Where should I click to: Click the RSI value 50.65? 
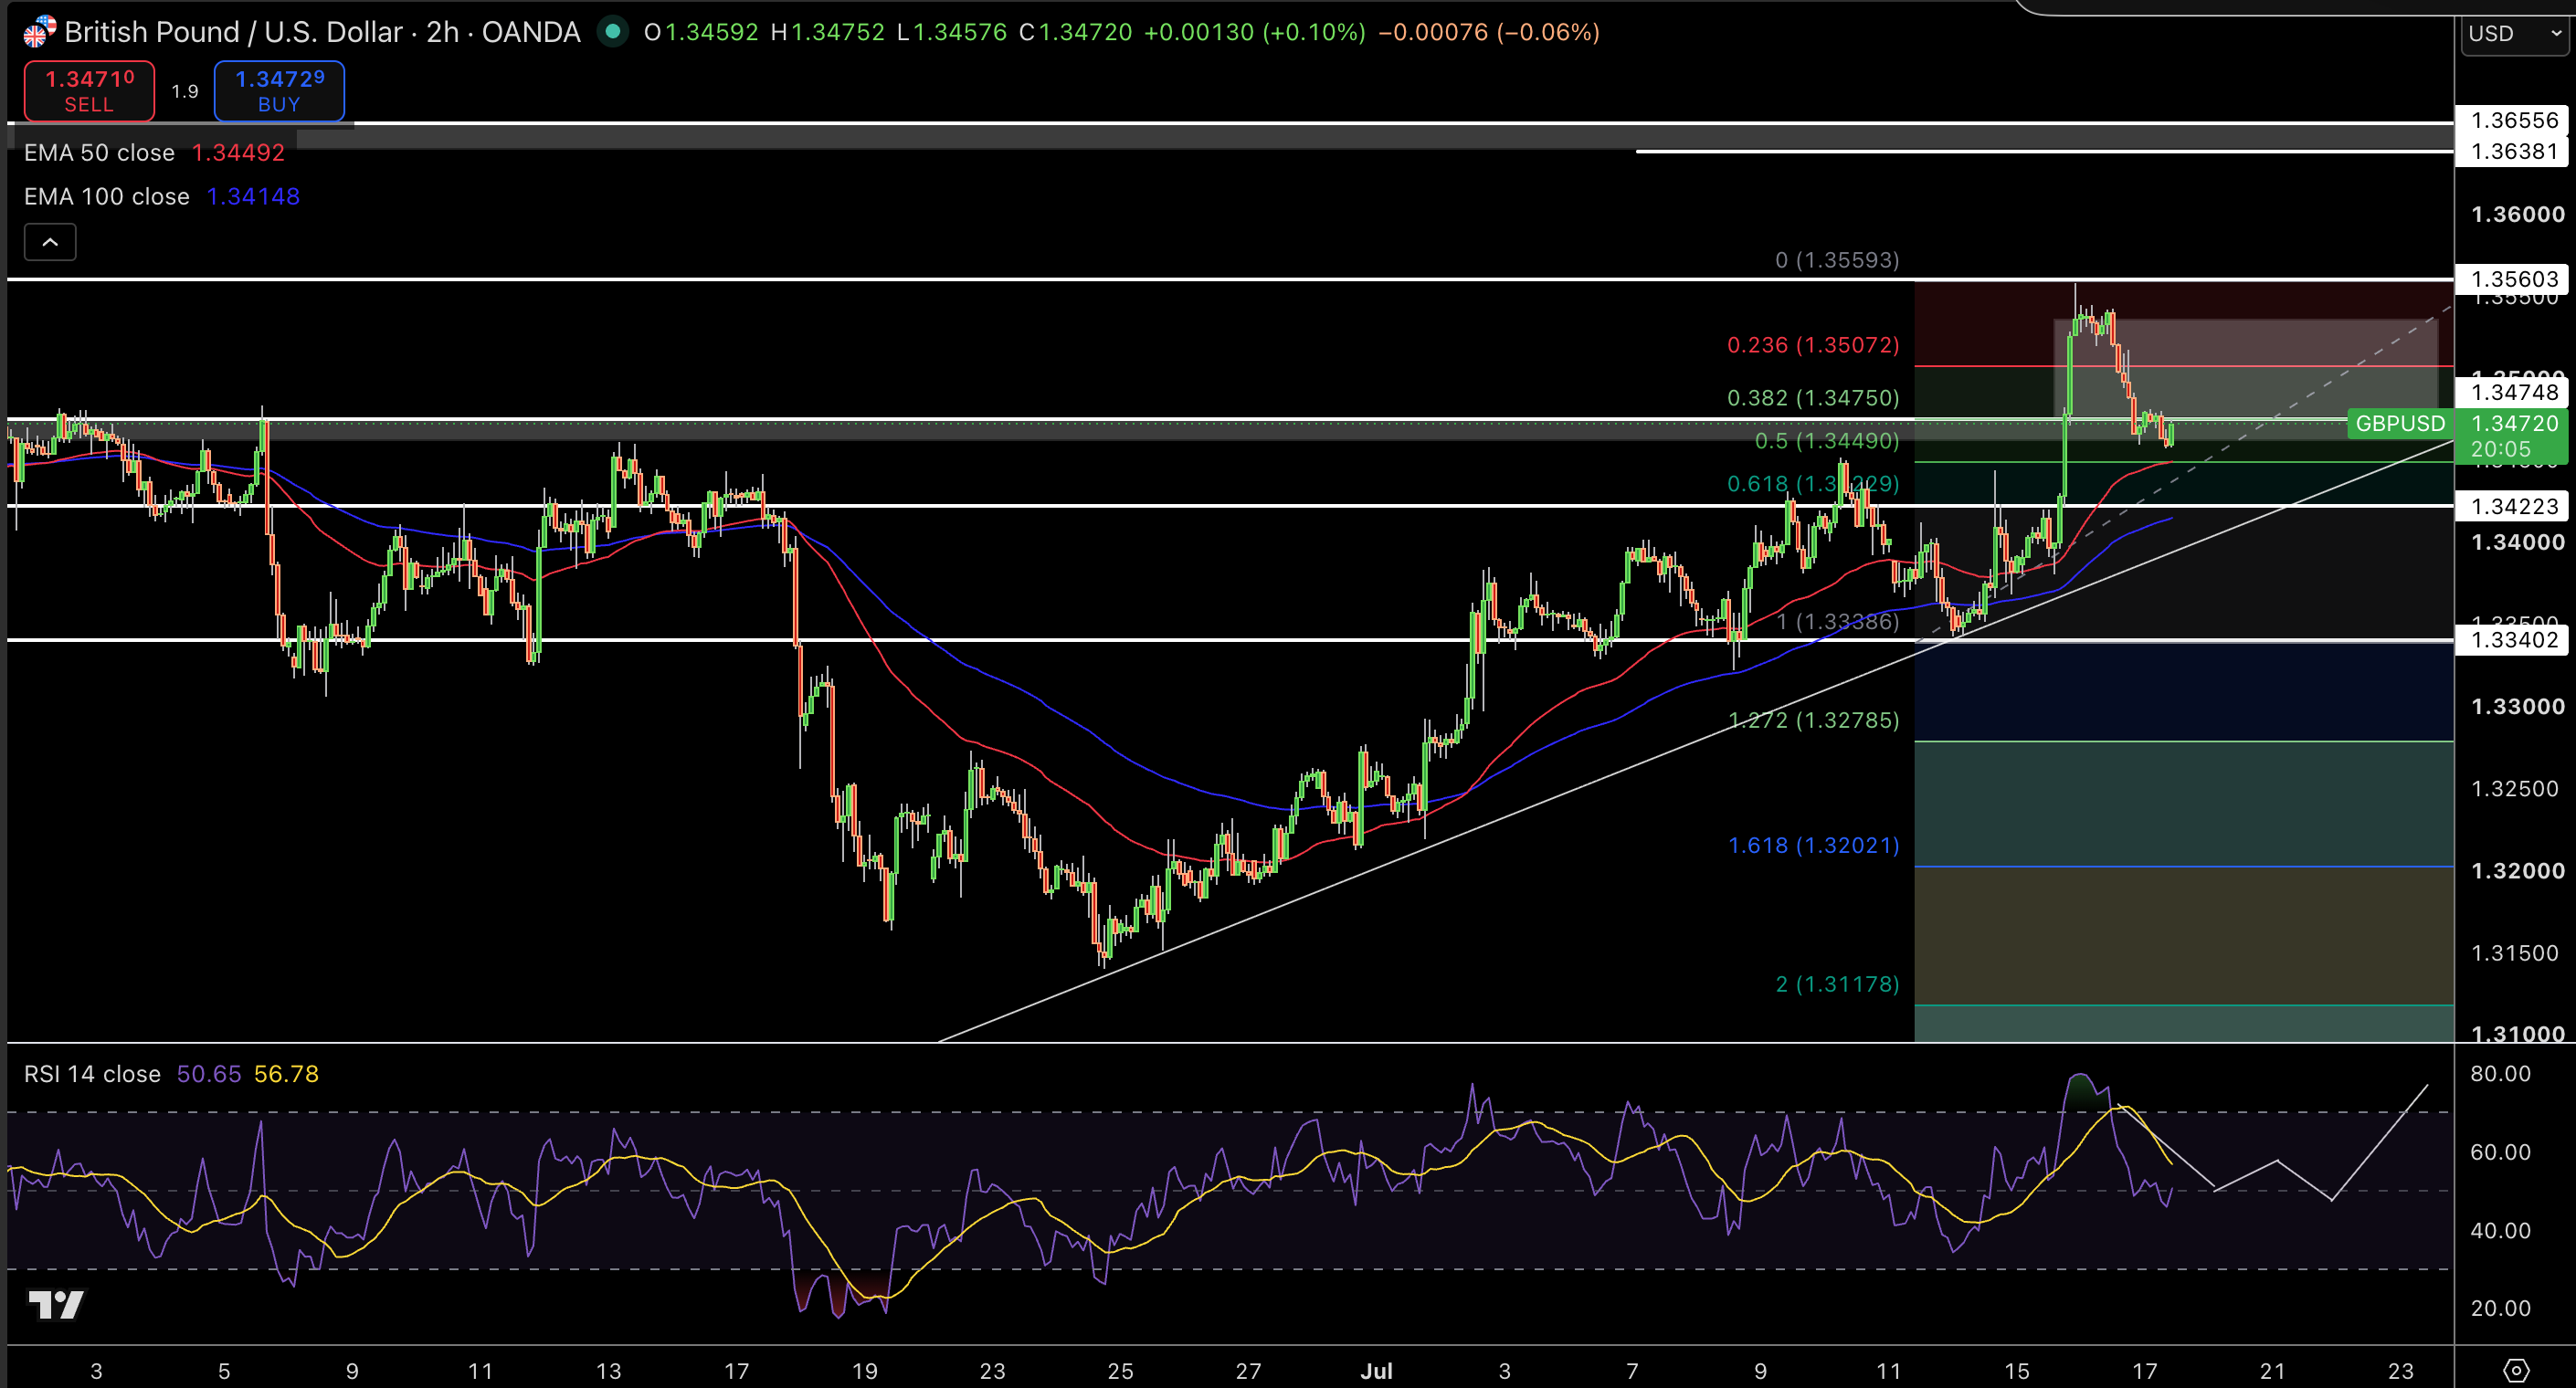tap(209, 1074)
